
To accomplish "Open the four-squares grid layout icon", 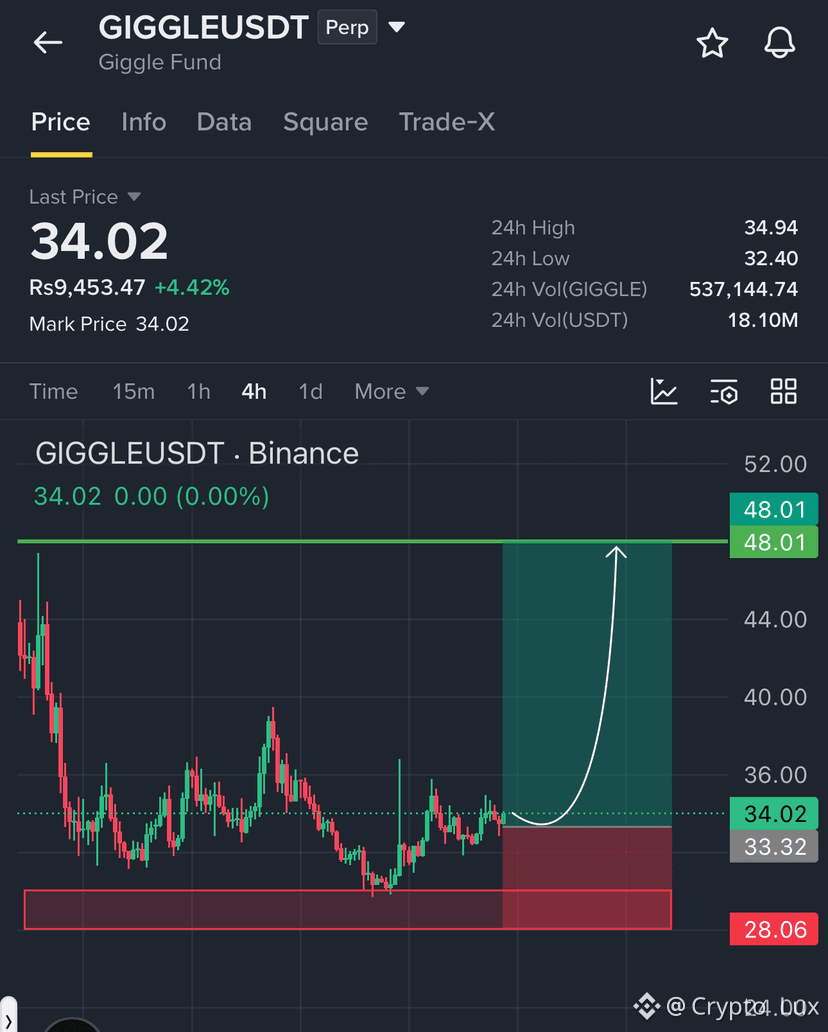I will (x=783, y=391).
